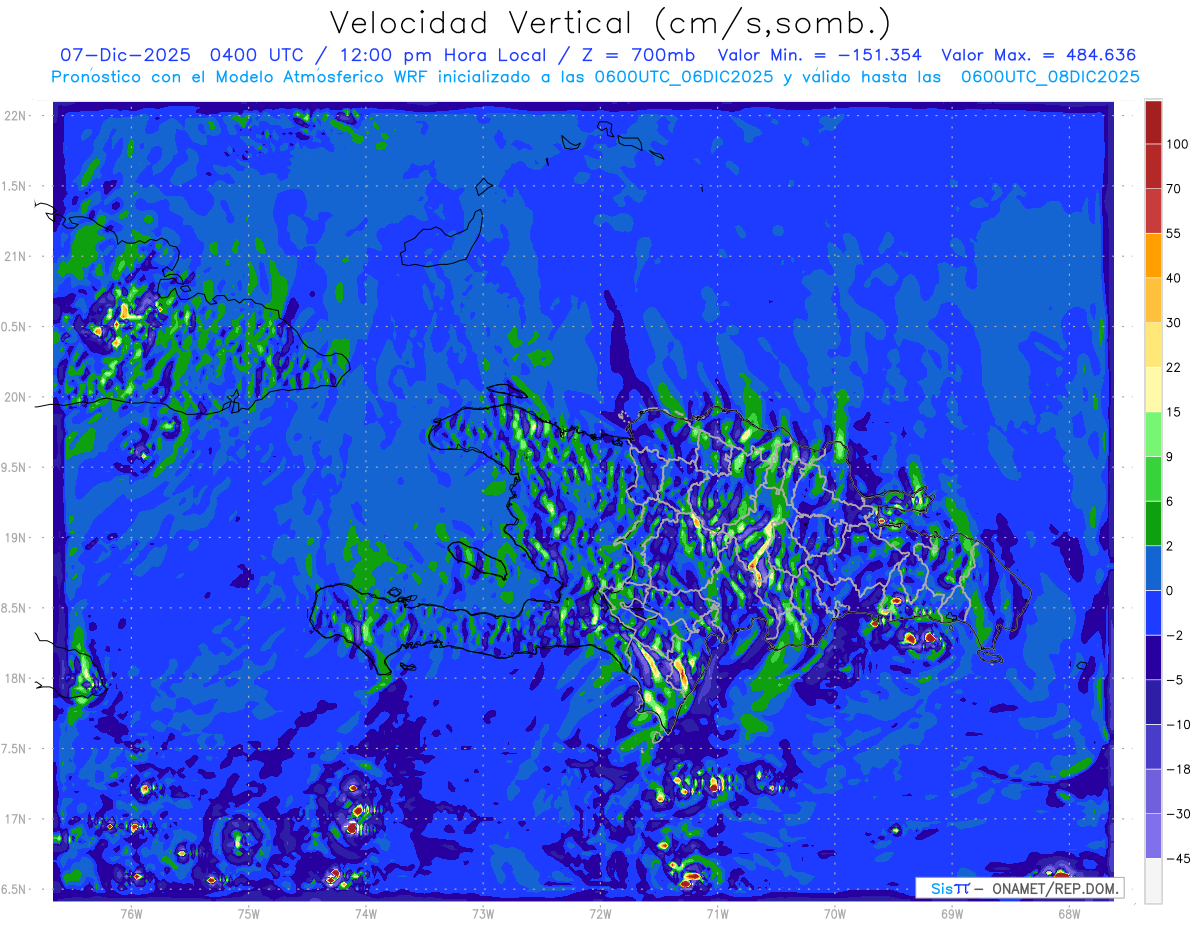Image resolution: width=1200 pixels, height=927 pixels.
Task: Click the '19N' latitude label
Action: click(x=16, y=538)
